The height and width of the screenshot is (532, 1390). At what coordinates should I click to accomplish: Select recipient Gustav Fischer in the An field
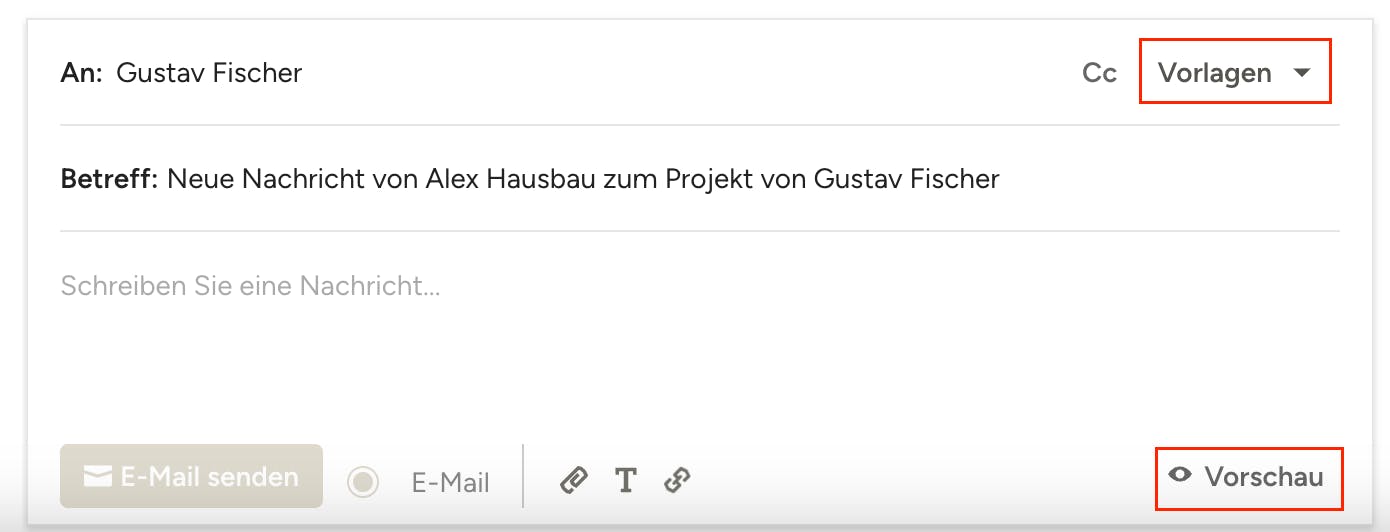209,73
